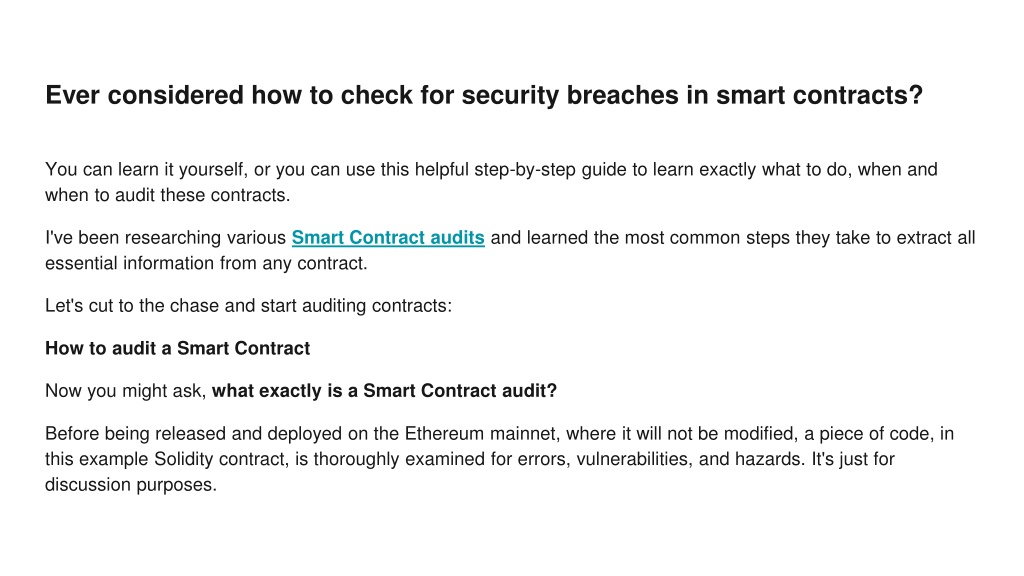The height and width of the screenshot is (576, 1024).
Task: Click the bold 'what exactly is a Smart Contract audit?' text
Action: click(385, 391)
